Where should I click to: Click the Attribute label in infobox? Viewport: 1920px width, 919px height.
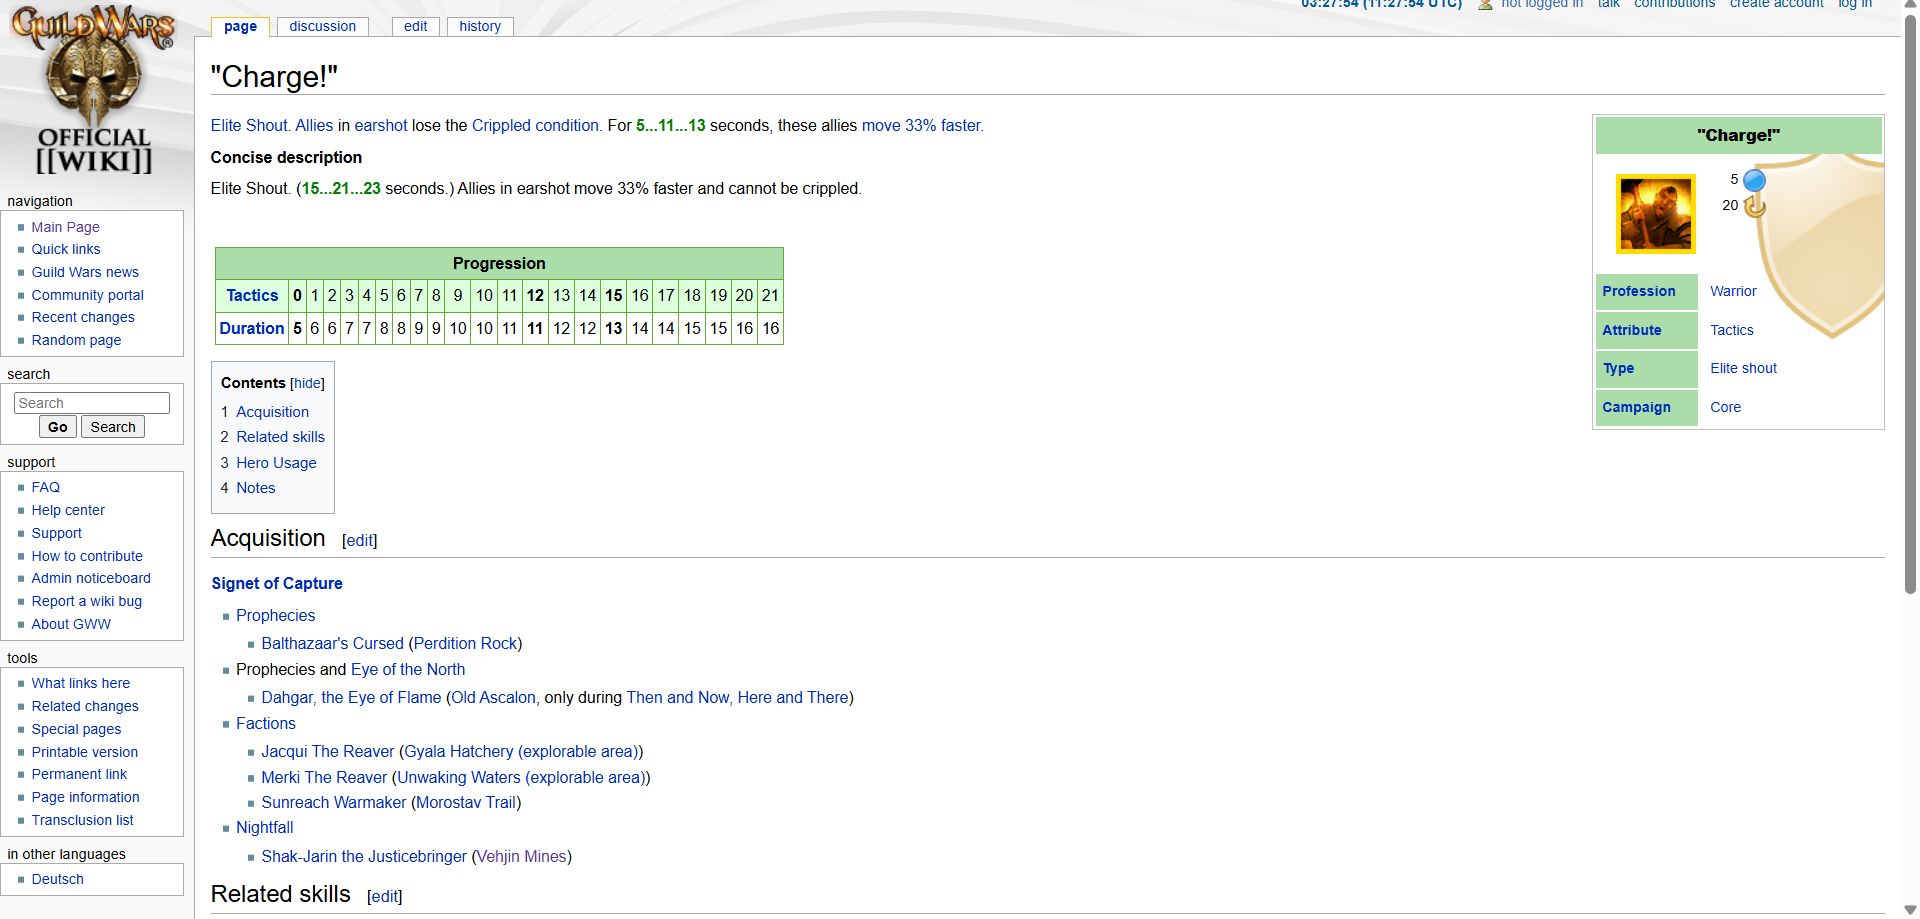(1631, 330)
